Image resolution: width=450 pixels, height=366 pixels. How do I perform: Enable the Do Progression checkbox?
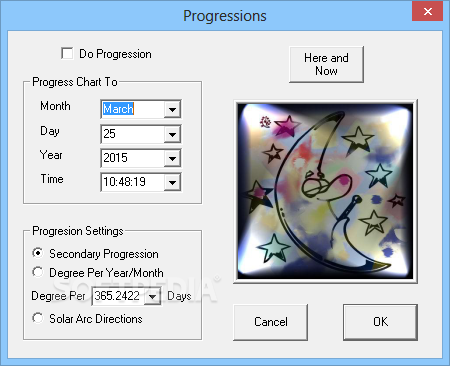point(67,53)
